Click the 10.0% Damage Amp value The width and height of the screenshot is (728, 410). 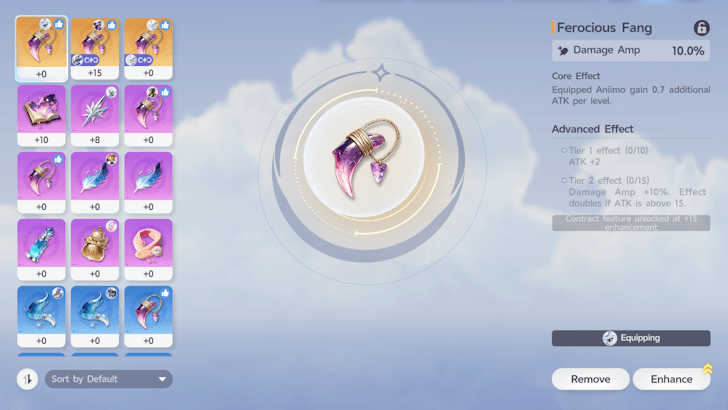688,51
